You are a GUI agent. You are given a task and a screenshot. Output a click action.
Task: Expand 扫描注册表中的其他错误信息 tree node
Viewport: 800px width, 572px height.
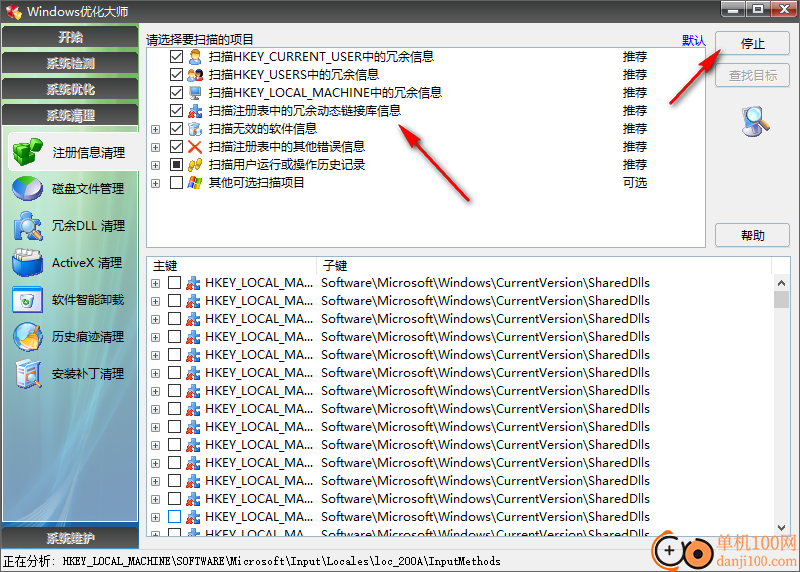pos(156,147)
